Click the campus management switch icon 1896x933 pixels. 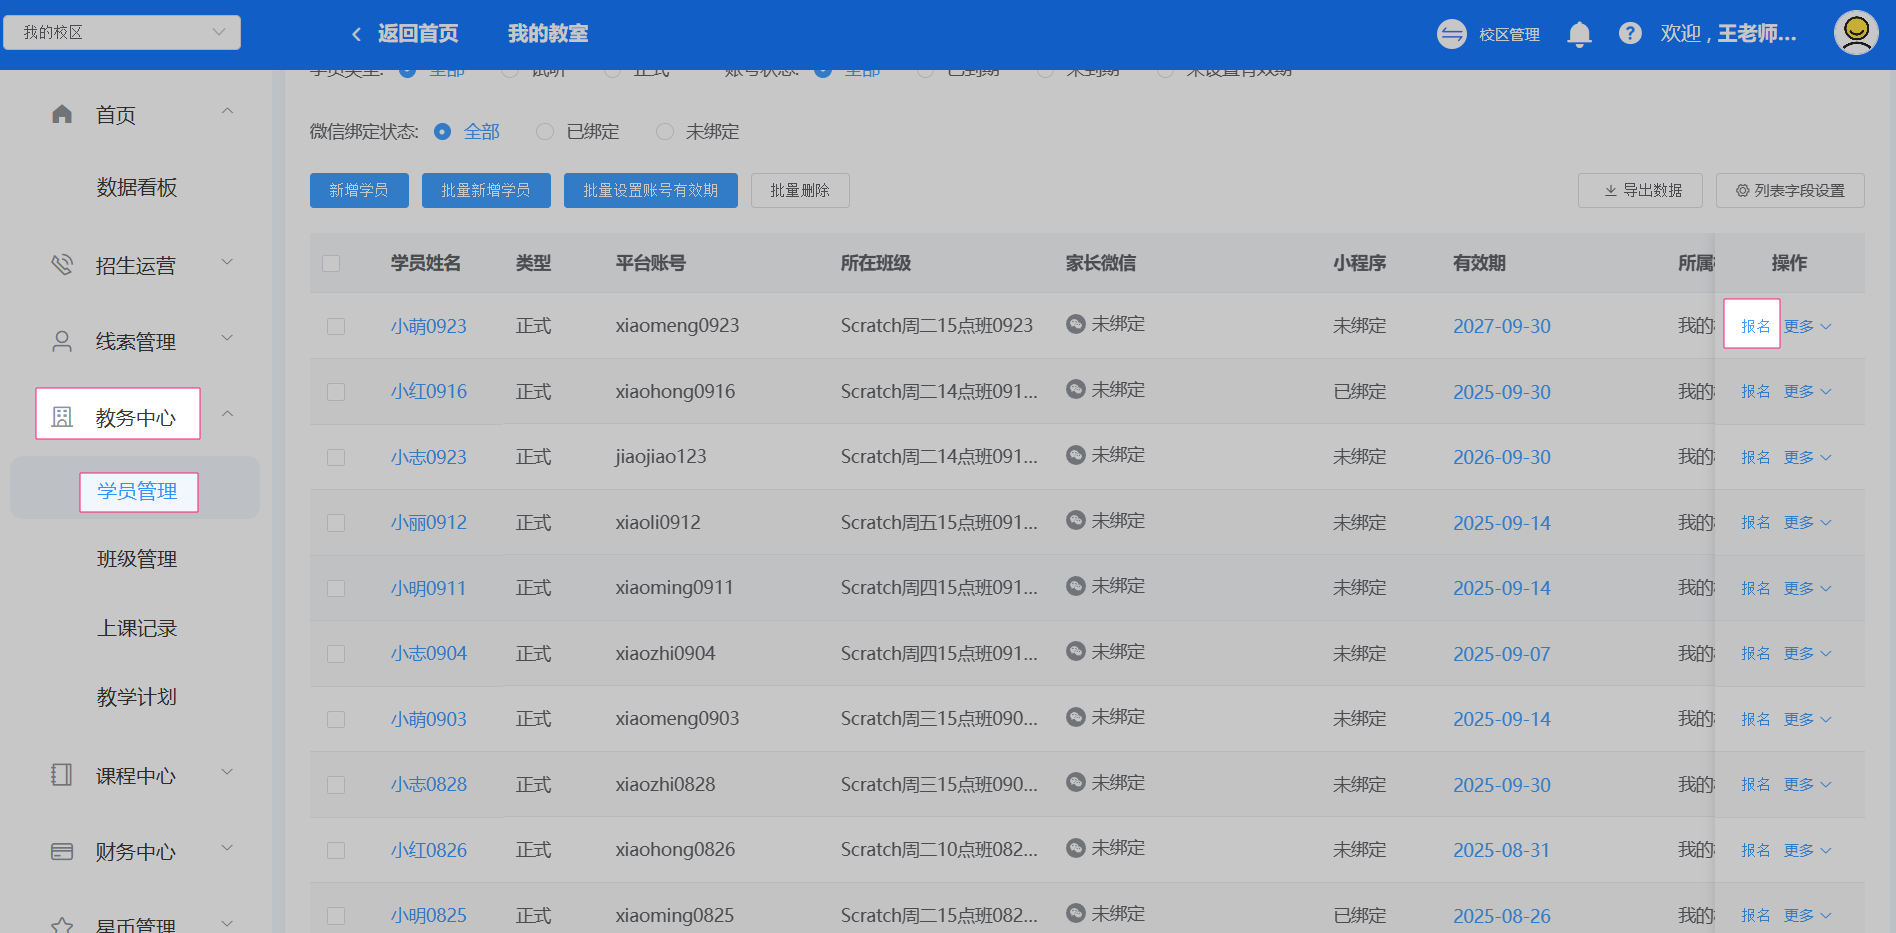[x=1451, y=34]
